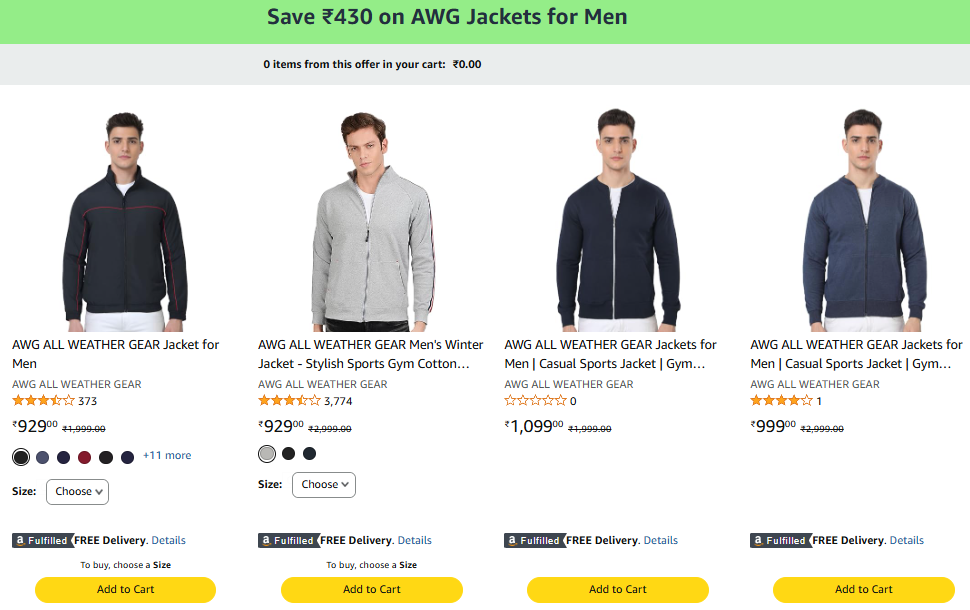The image size is (970, 610).
Task: Click star rating of first jacket
Action: point(43,401)
